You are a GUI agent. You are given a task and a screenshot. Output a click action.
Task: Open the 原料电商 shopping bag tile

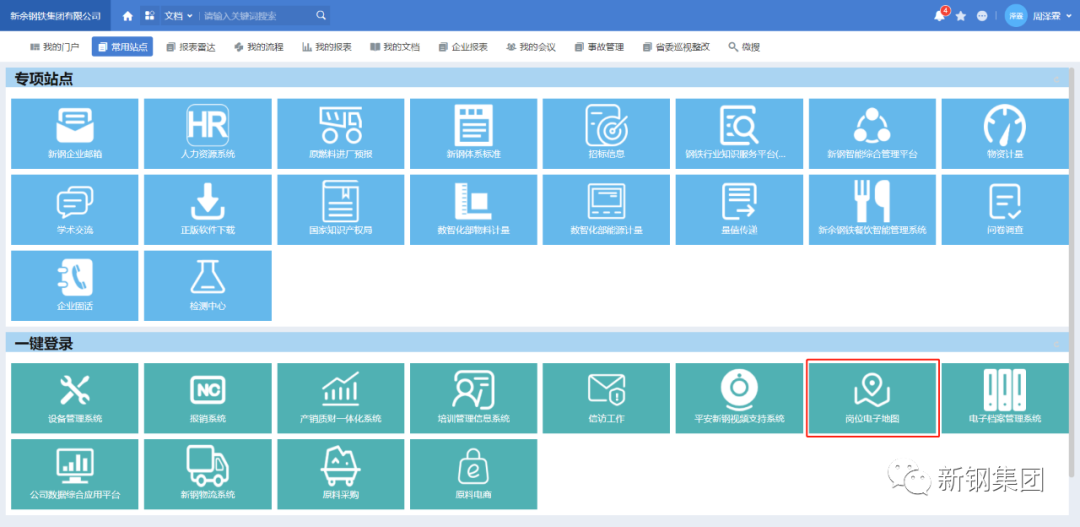pyautogui.click(x=474, y=474)
